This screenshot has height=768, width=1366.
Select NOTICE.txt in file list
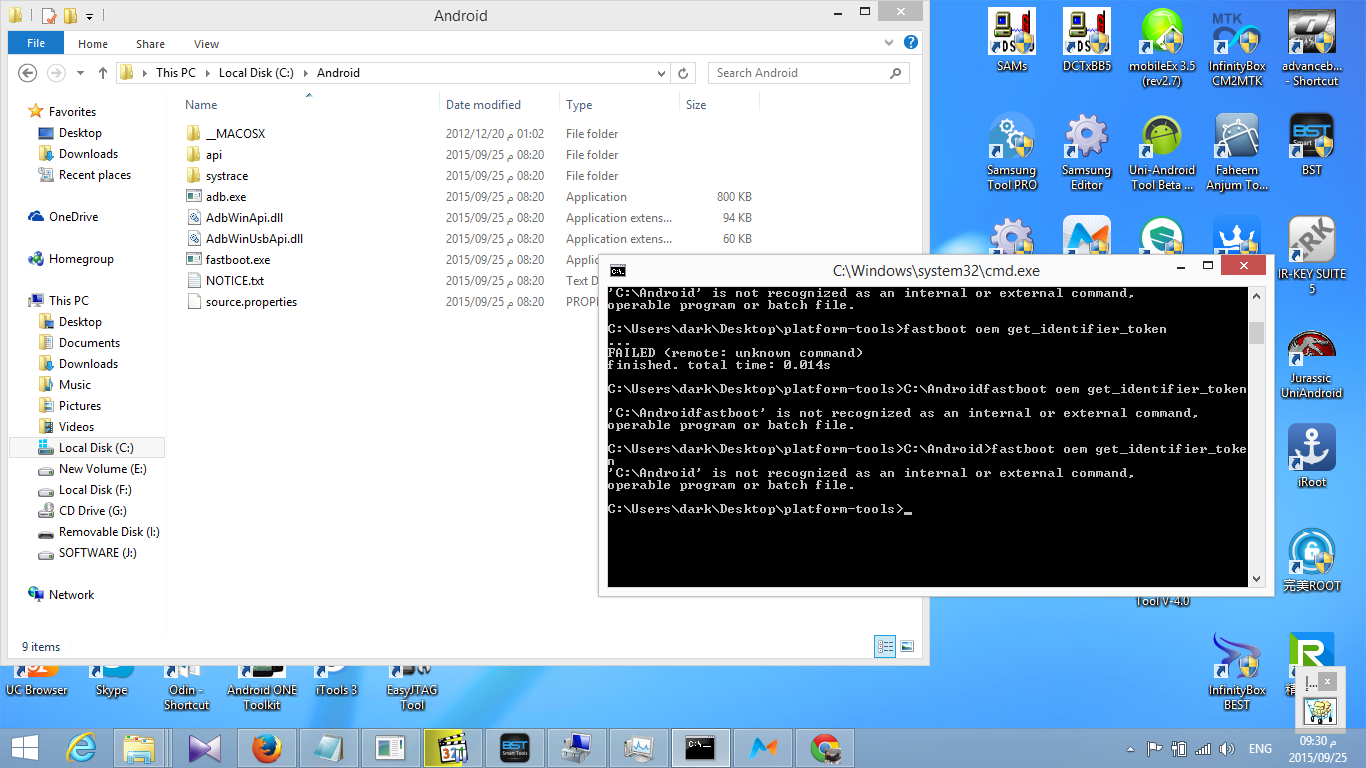[x=235, y=281]
